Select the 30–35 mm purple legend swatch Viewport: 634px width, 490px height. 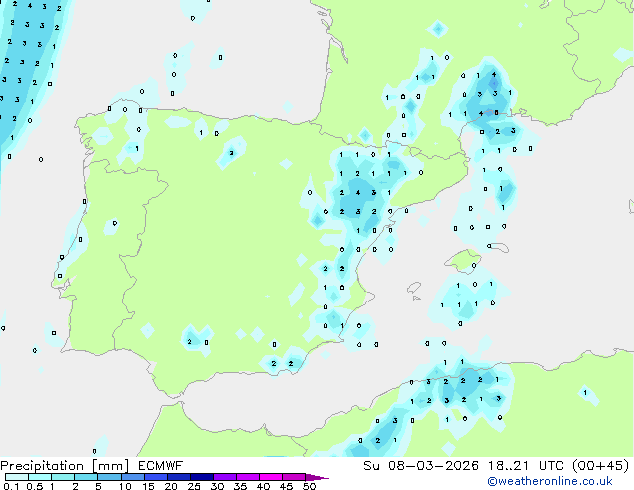point(225,477)
